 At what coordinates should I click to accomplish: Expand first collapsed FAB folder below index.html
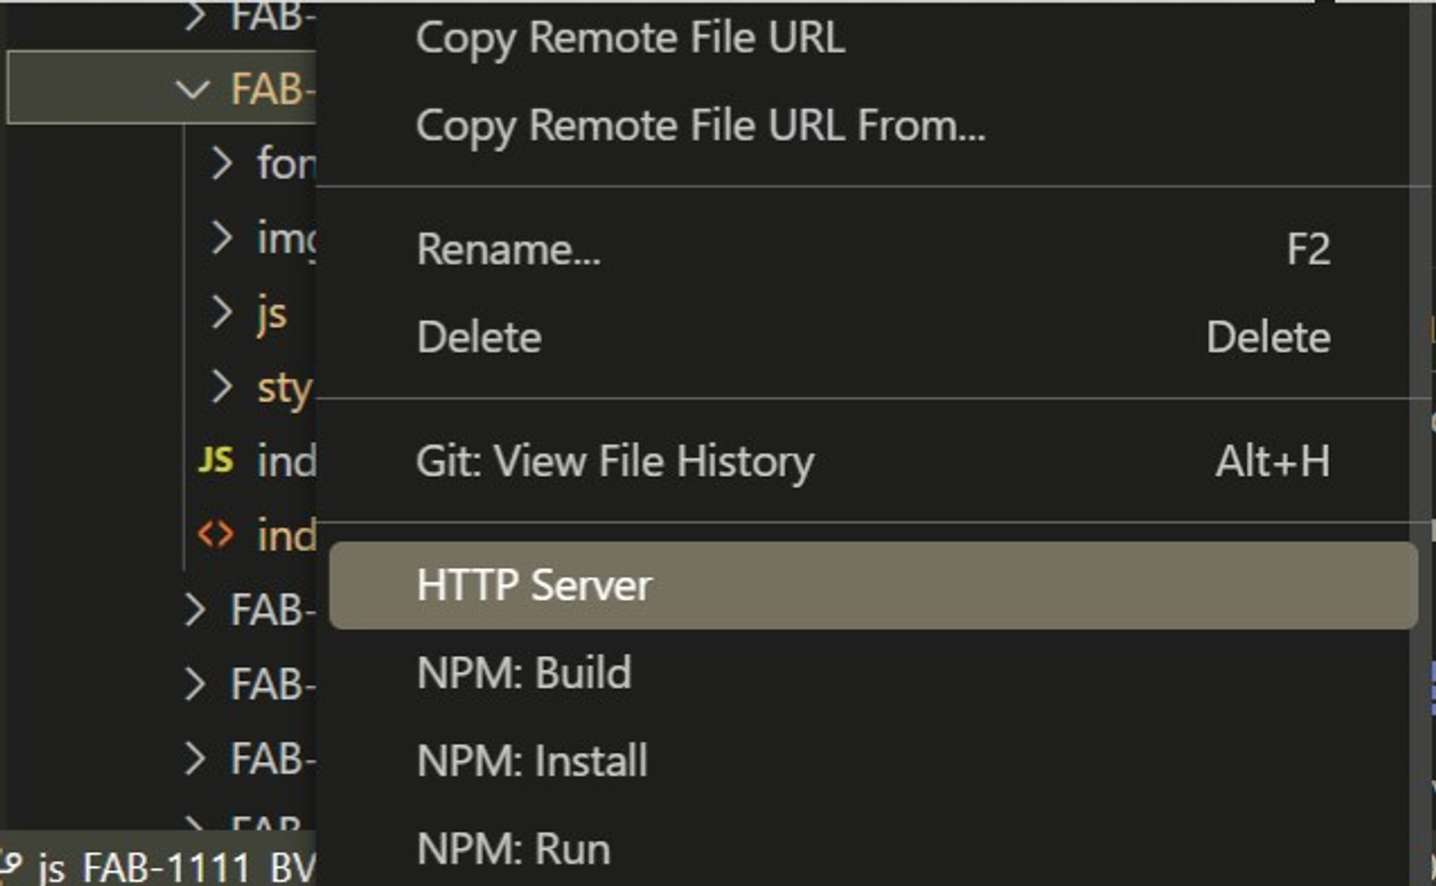(195, 610)
